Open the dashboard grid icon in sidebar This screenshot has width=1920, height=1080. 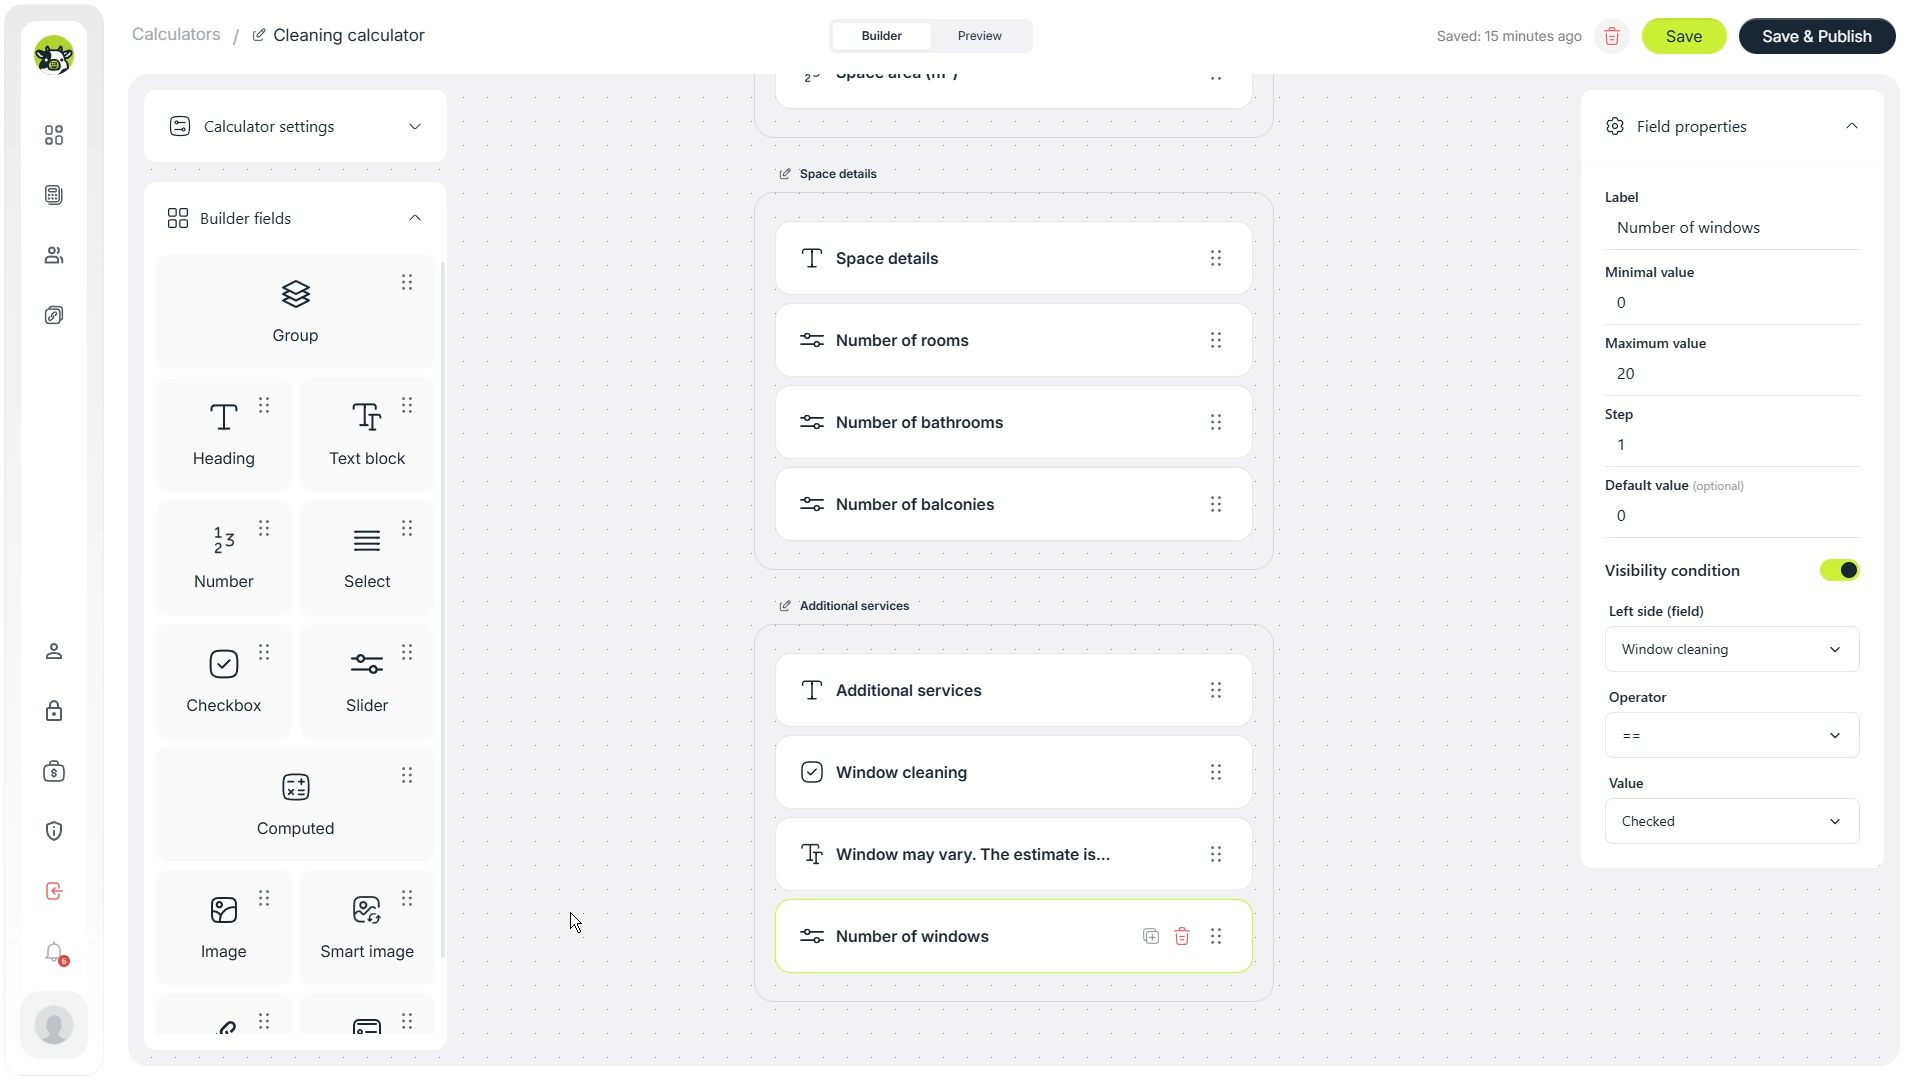pos(54,135)
